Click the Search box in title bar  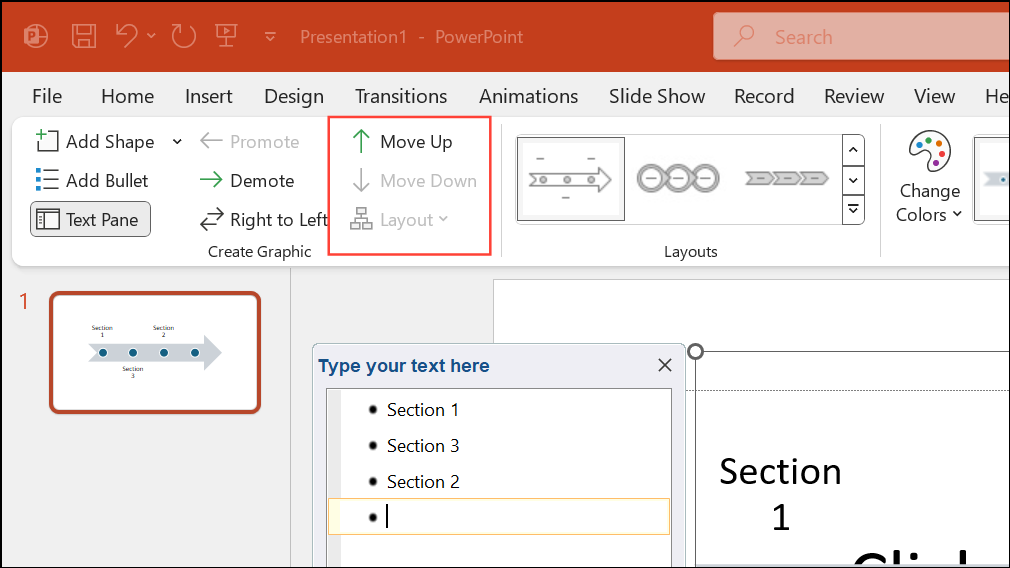[860, 37]
